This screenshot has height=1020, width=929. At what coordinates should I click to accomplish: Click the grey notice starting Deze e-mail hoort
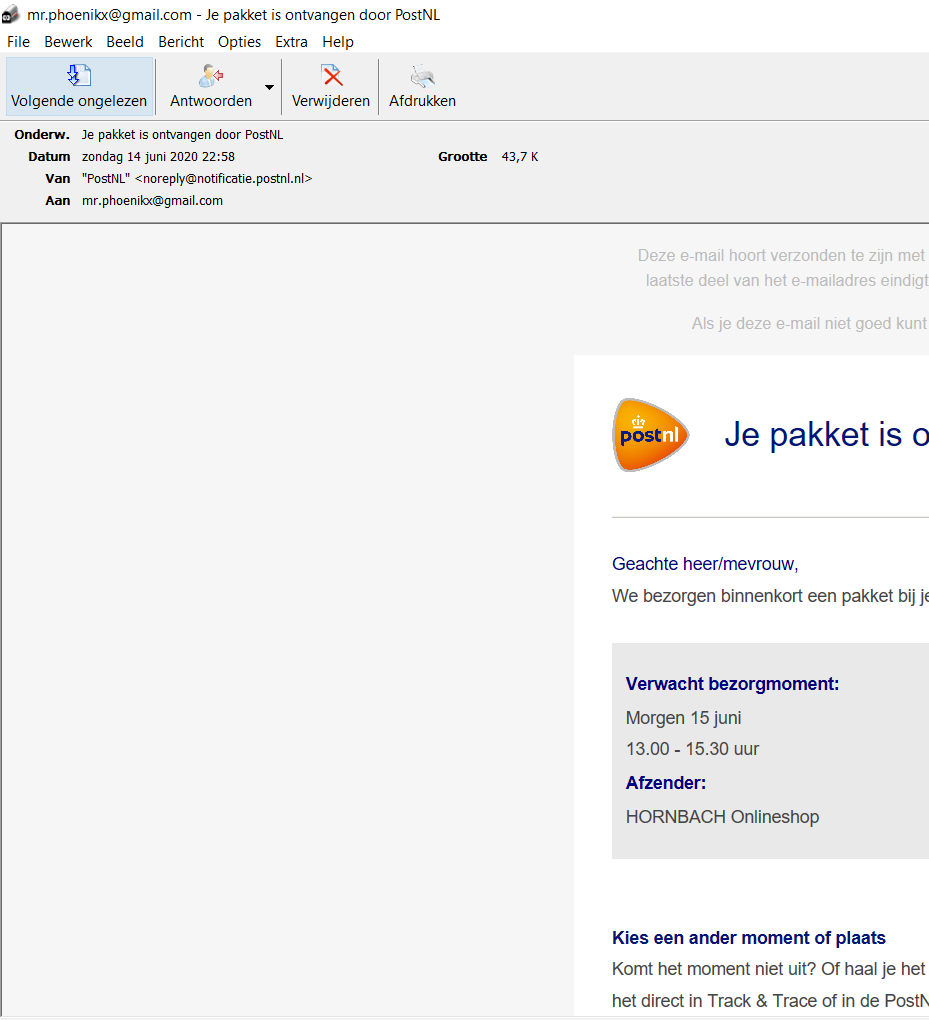pos(783,256)
